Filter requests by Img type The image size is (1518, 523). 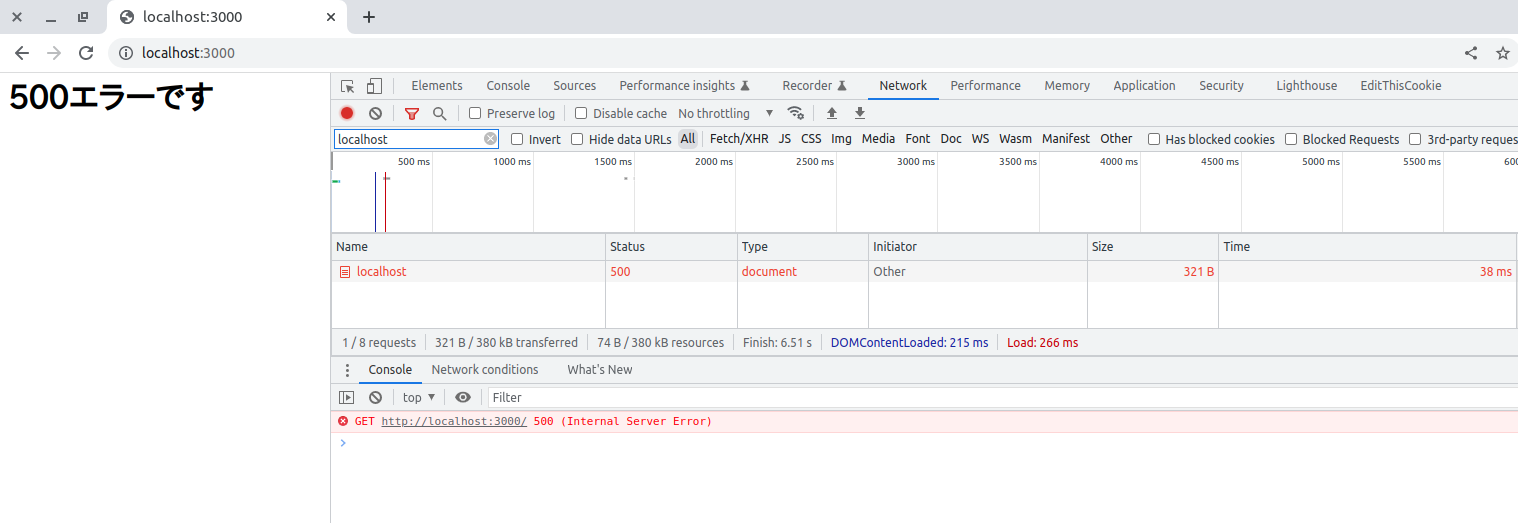pos(841,139)
